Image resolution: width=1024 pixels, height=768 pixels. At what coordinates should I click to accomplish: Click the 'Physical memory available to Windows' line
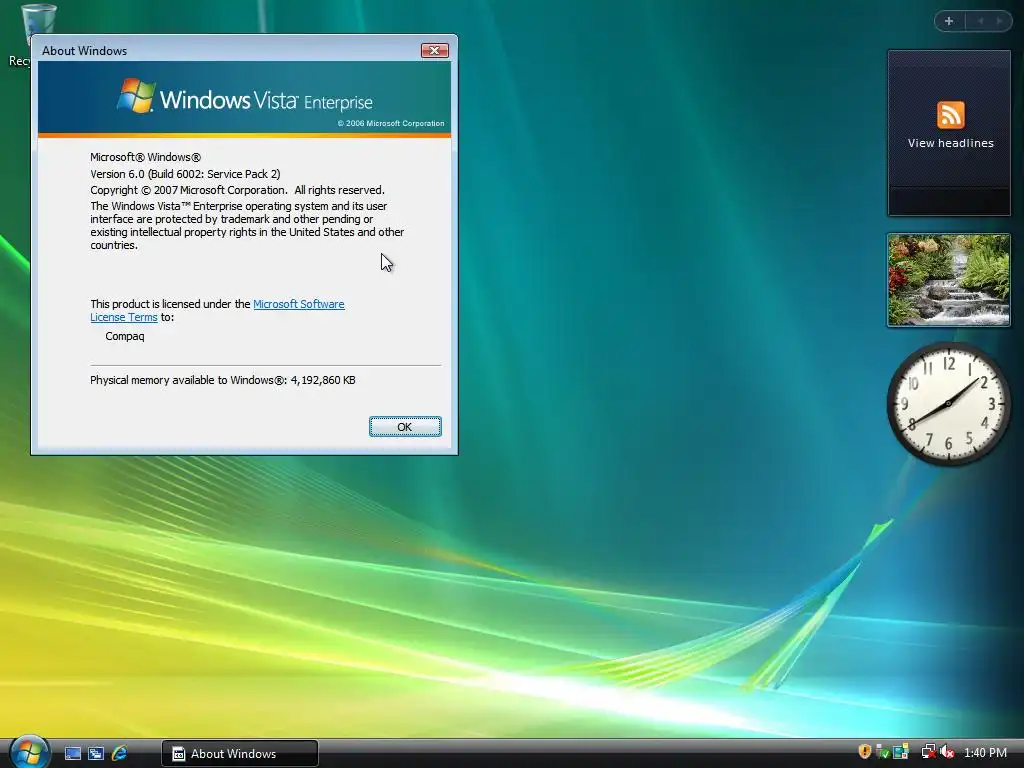point(223,380)
